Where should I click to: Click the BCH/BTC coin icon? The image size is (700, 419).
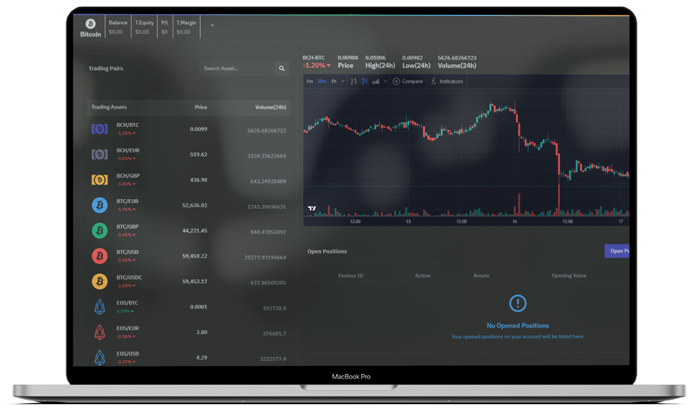pos(99,129)
